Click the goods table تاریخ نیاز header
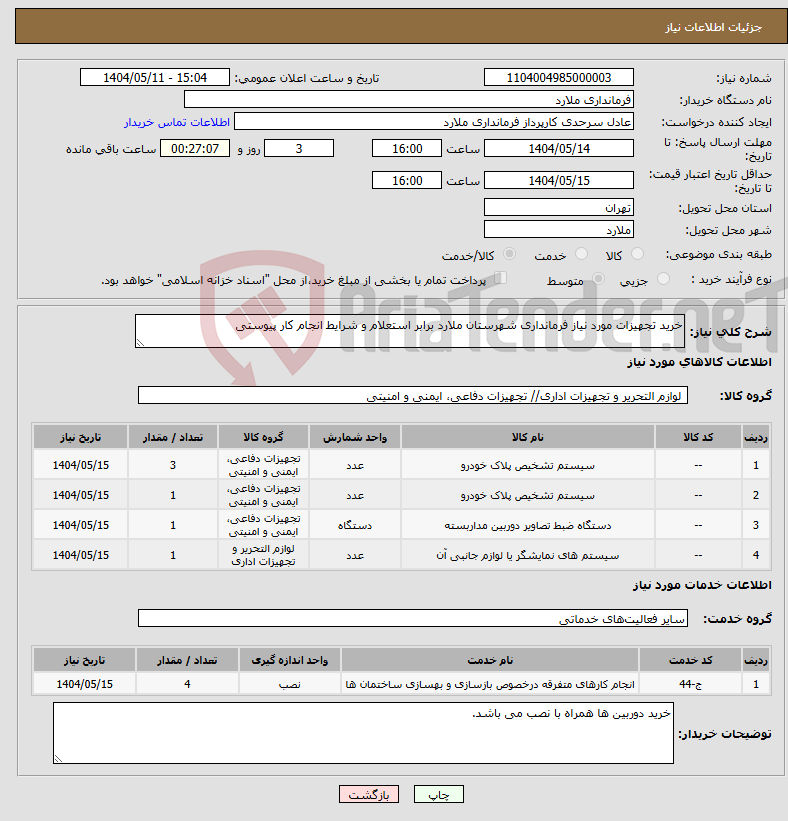Image resolution: width=788 pixels, height=821 pixels. [x=81, y=437]
